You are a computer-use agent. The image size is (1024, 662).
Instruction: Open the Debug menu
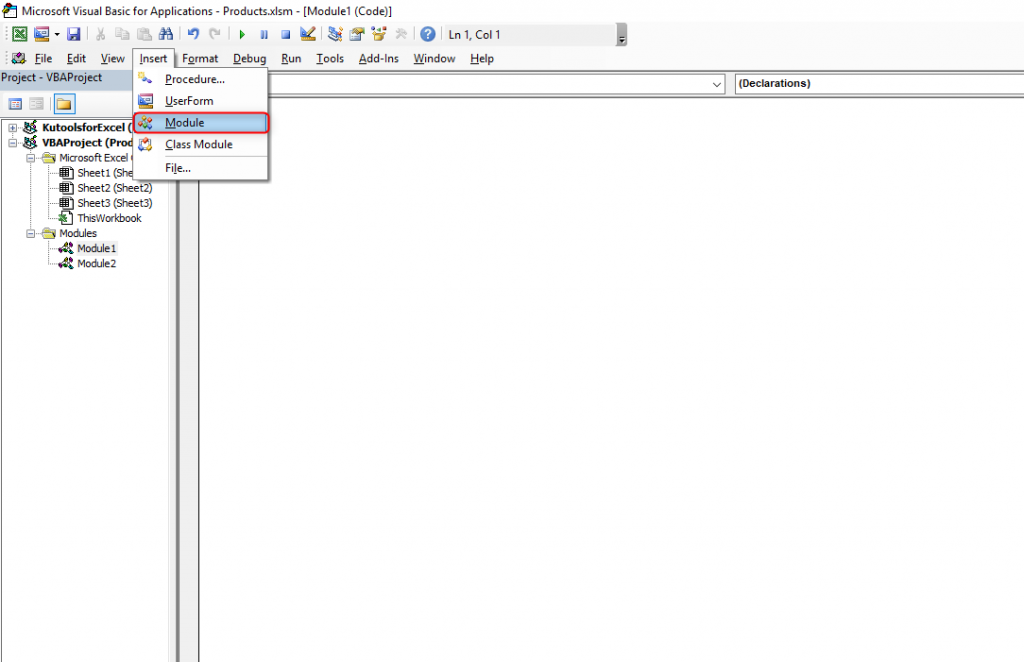250,59
